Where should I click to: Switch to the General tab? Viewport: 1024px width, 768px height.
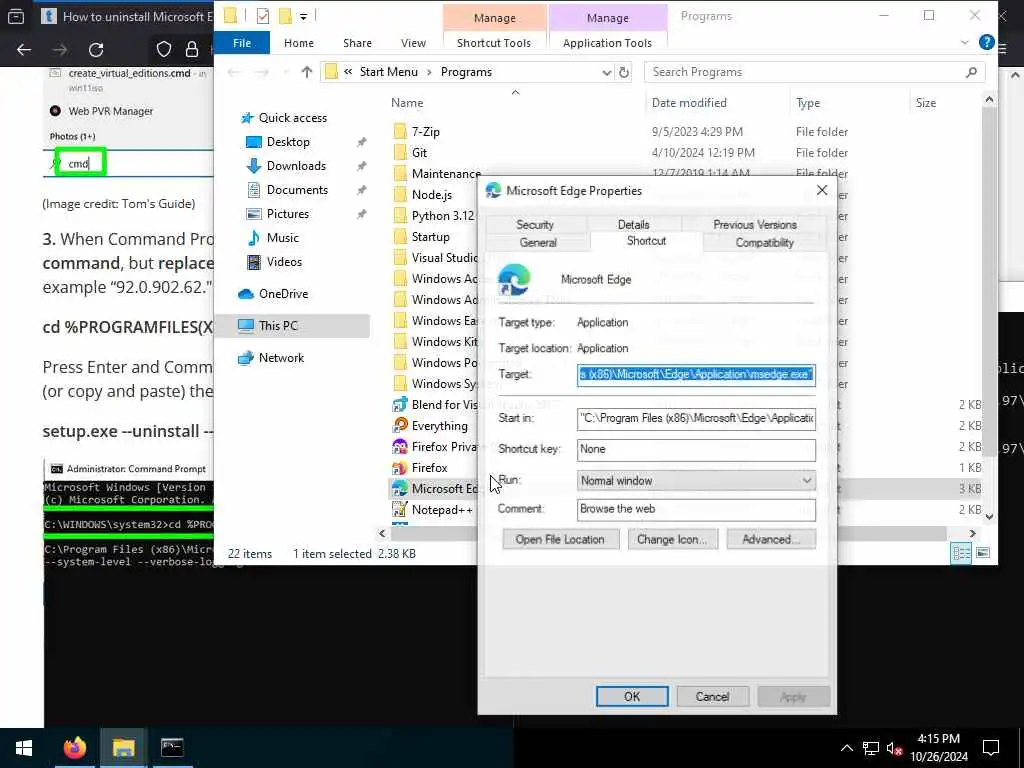click(x=538, y=242)
